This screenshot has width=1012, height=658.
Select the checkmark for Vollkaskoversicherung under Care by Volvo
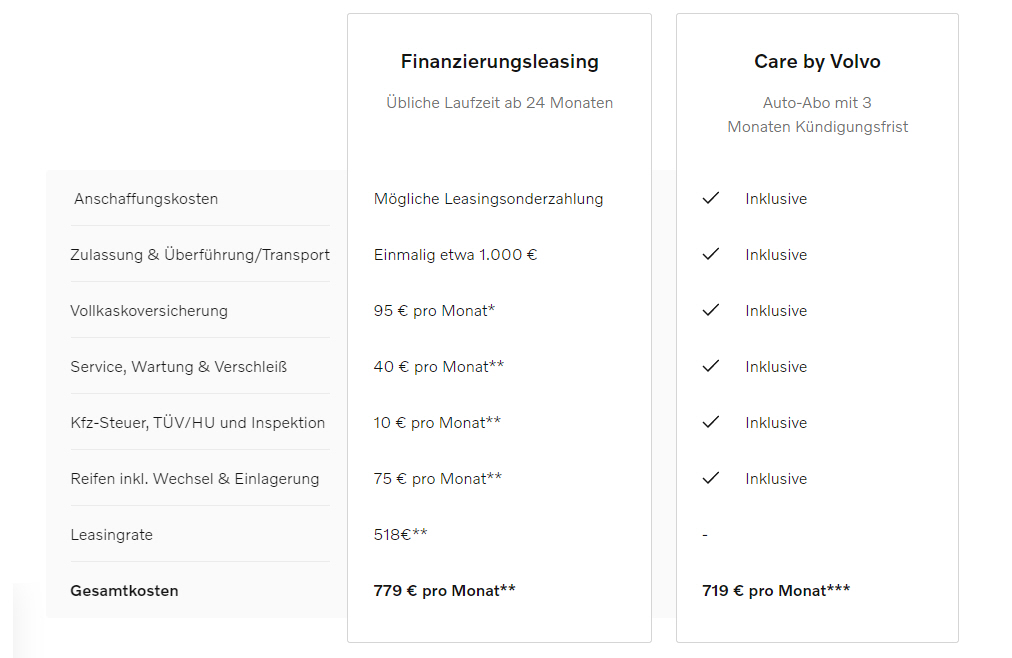(711, 310)
